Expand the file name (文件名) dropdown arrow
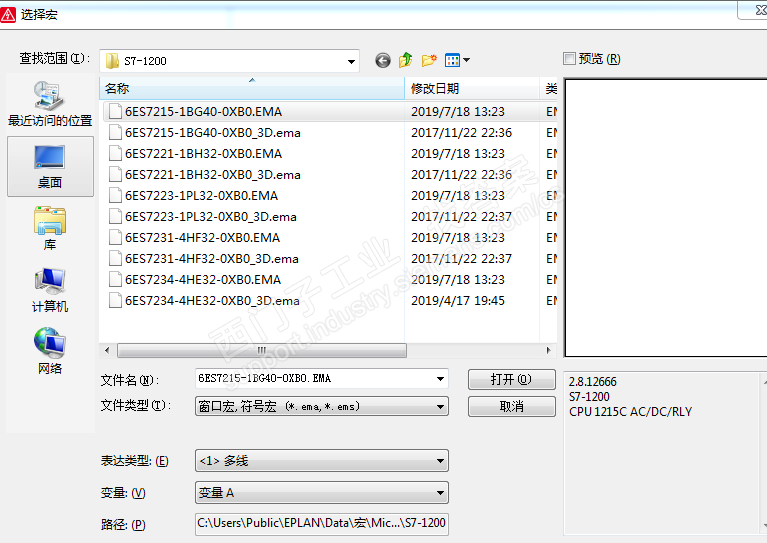 (x=440, y=379)
